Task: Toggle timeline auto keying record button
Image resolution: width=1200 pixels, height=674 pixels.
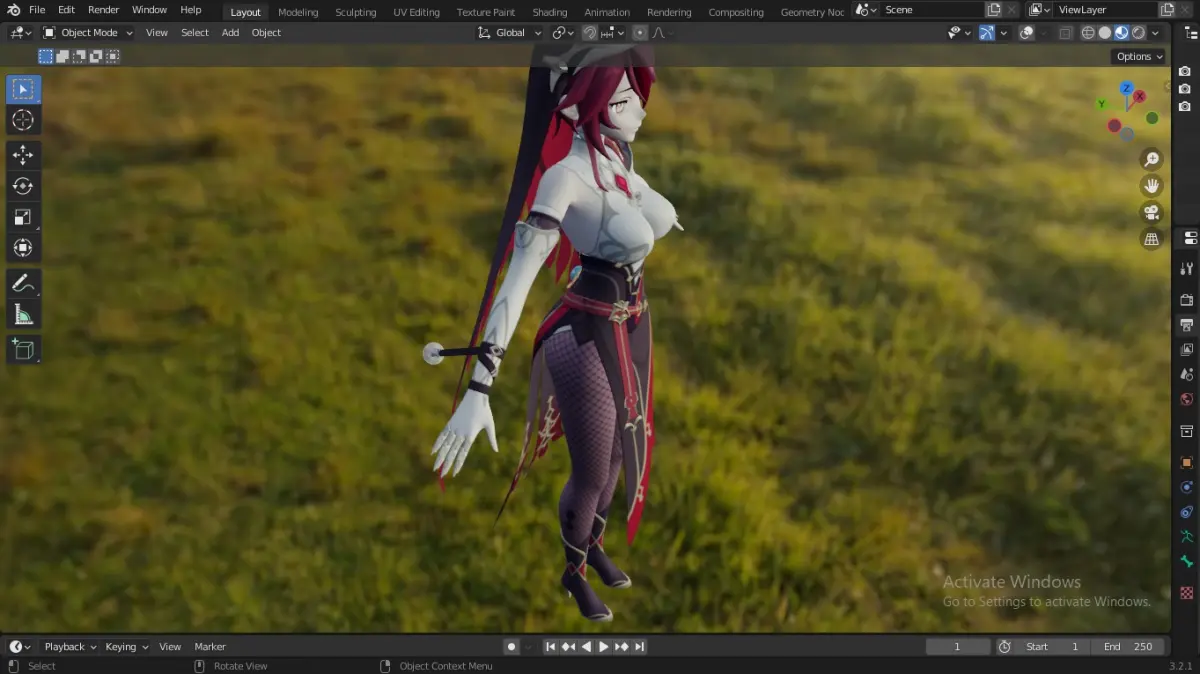Action: tap(511, 647)
